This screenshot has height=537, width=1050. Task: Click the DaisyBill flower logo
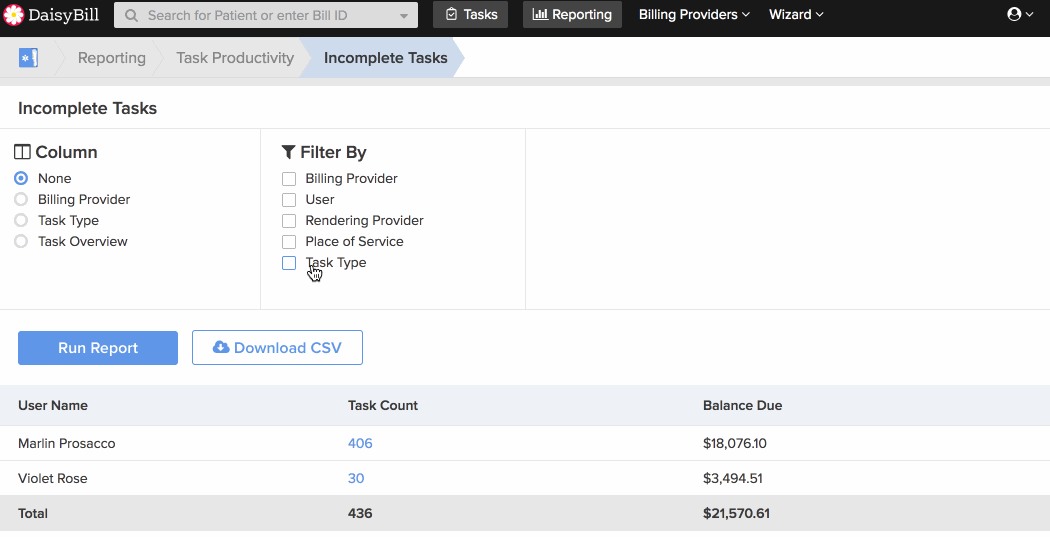pos(15,15)
